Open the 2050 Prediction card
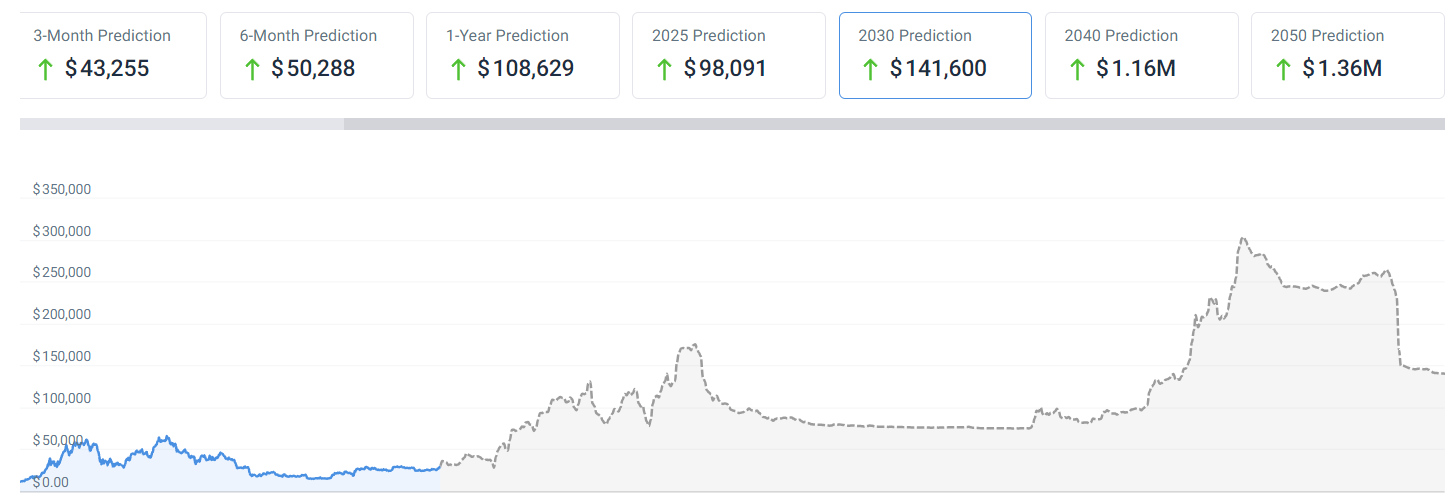The image size is (1455, 502). click(x=1347, y=55)
